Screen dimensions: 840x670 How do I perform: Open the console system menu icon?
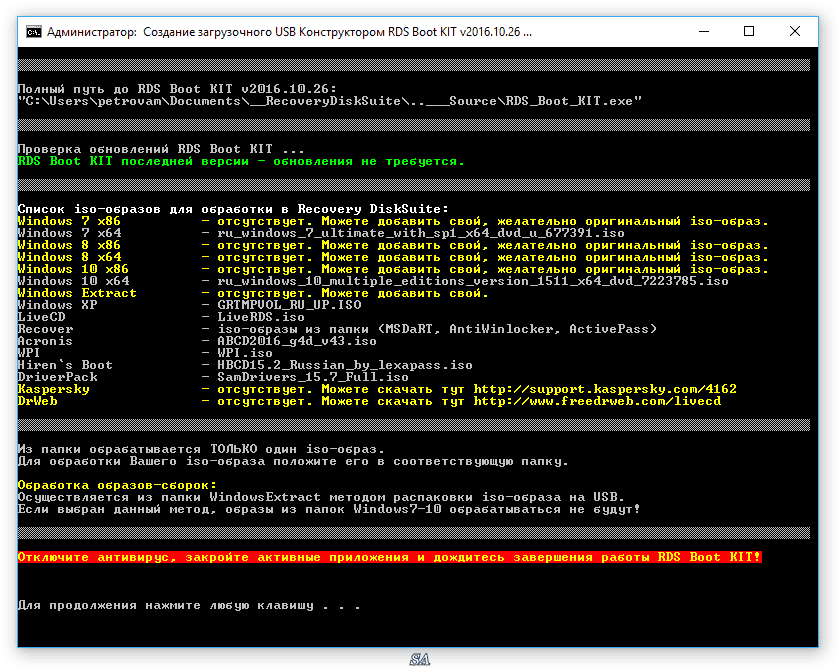(34, 32)
